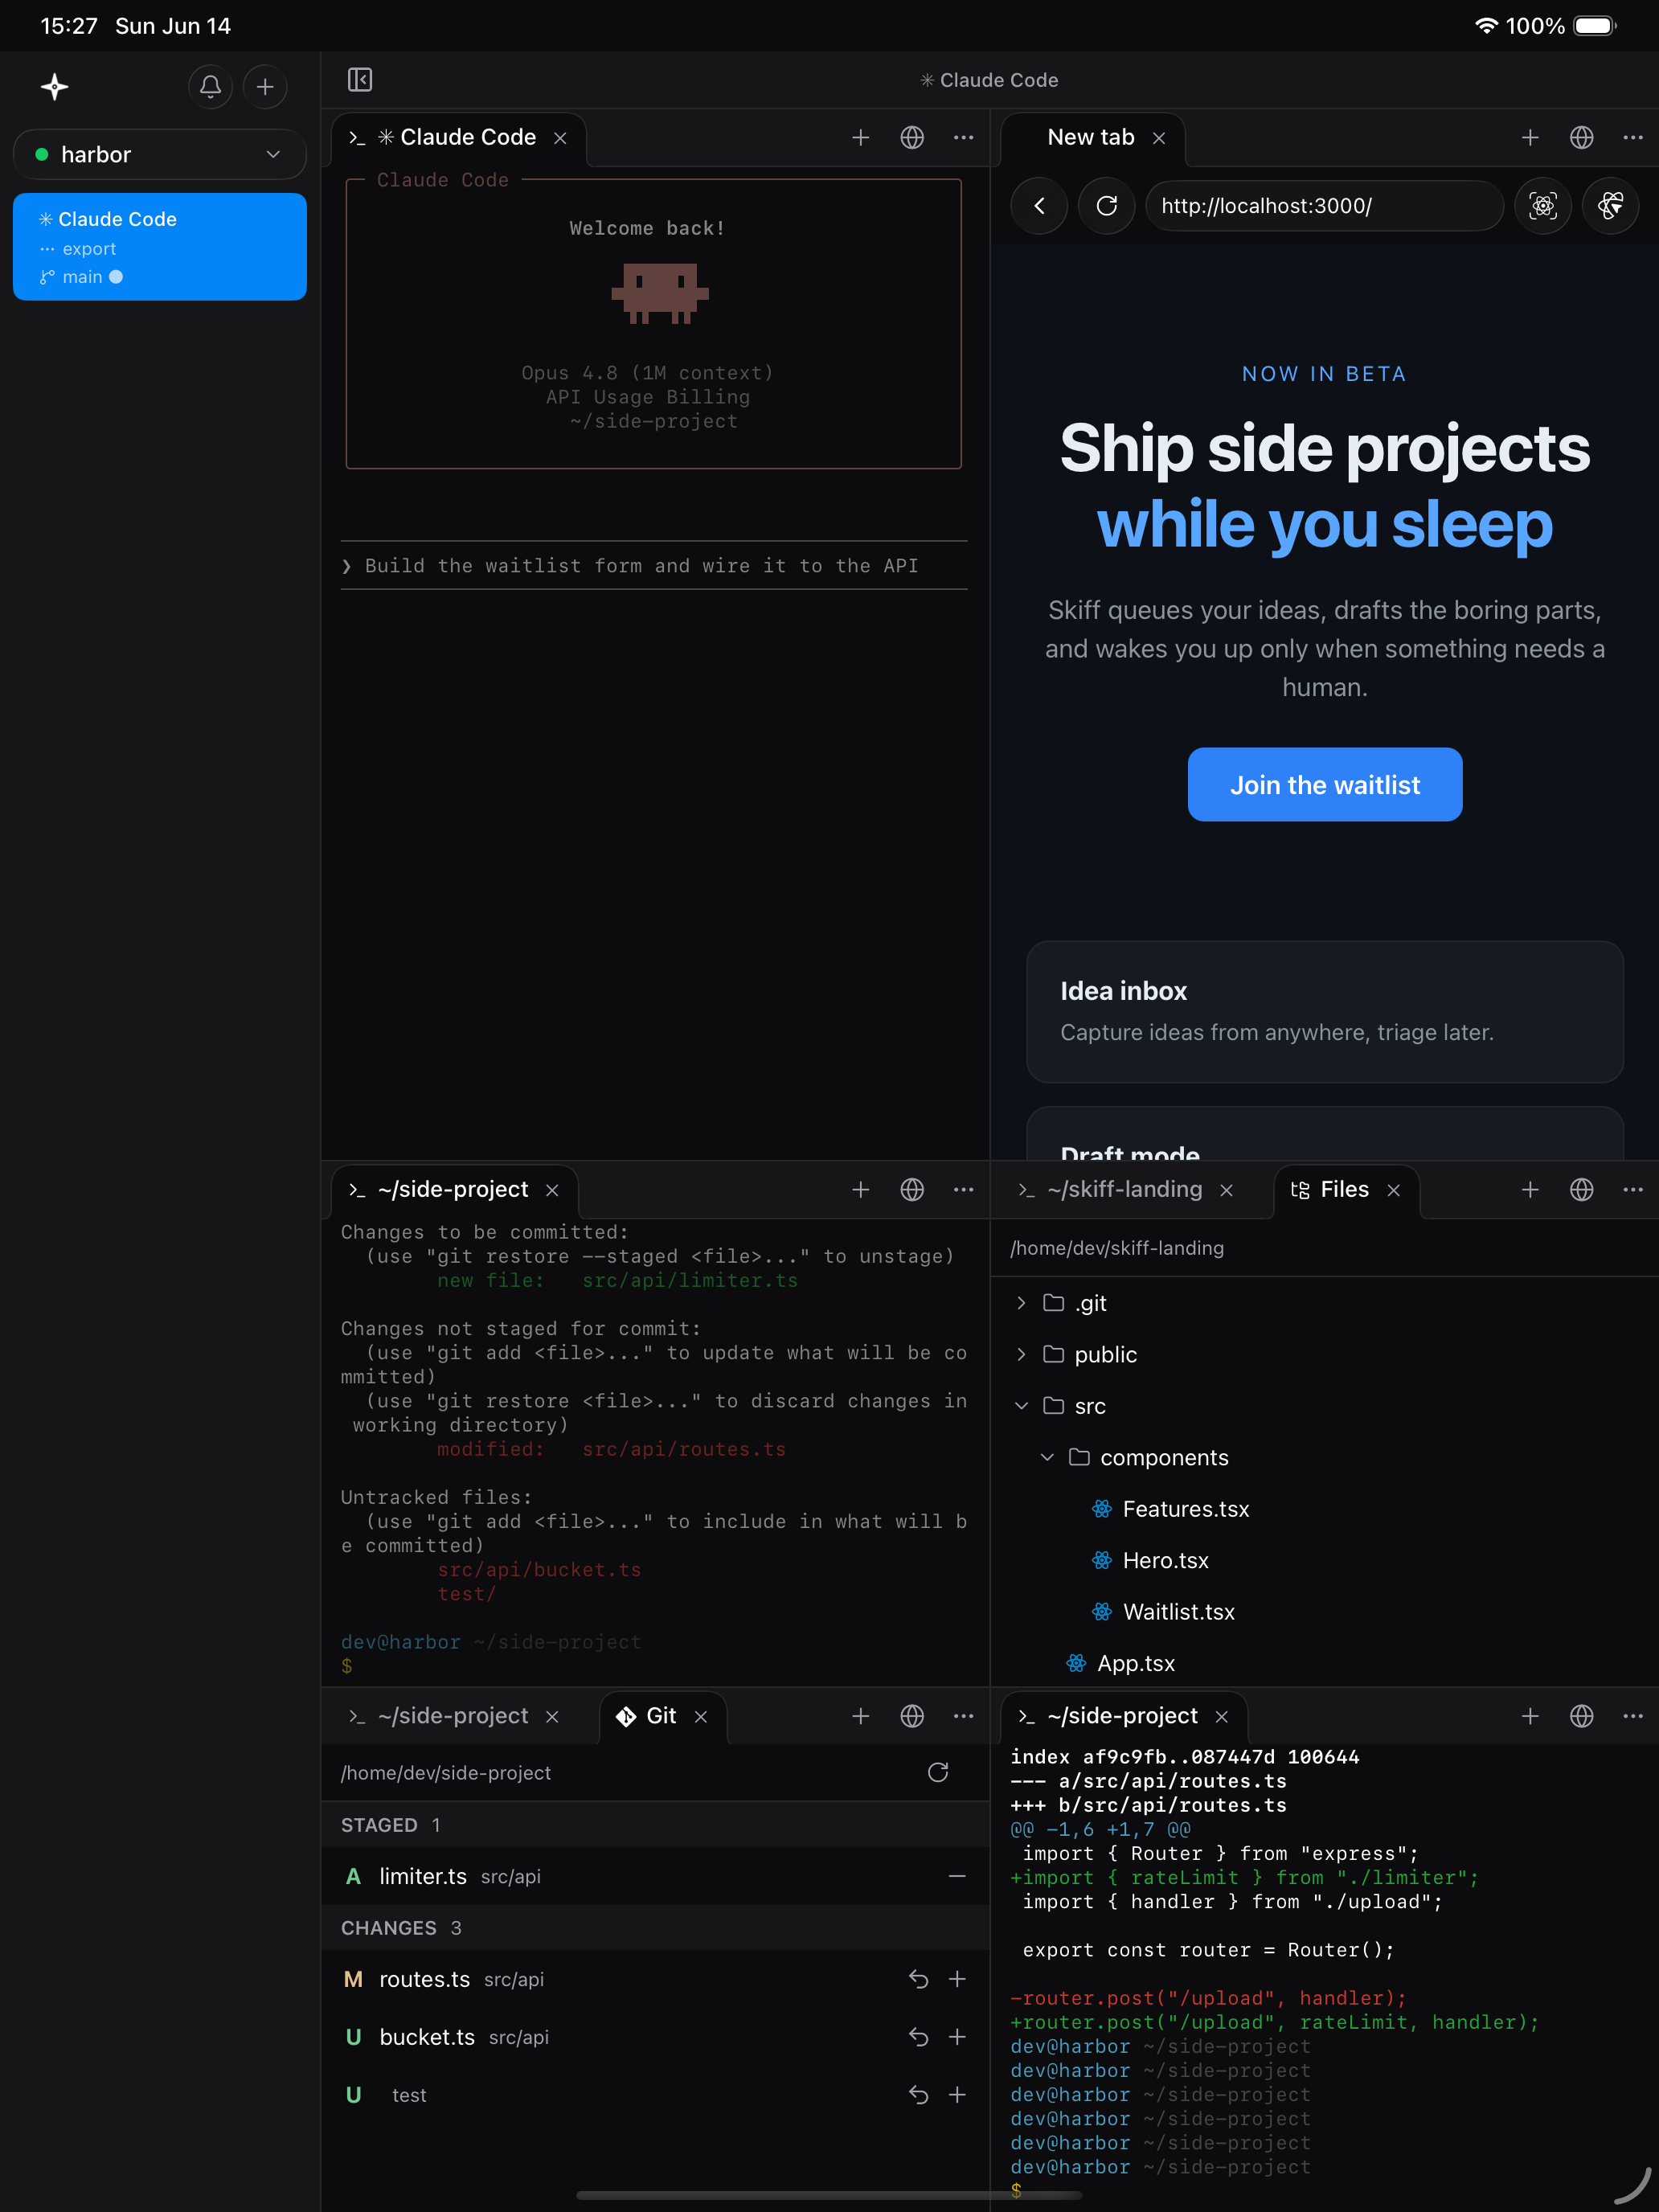Add new tab in middle-left ~/side-project pane
This screenshot has height=2212, width=1659.
click(x=861, y=1190)
